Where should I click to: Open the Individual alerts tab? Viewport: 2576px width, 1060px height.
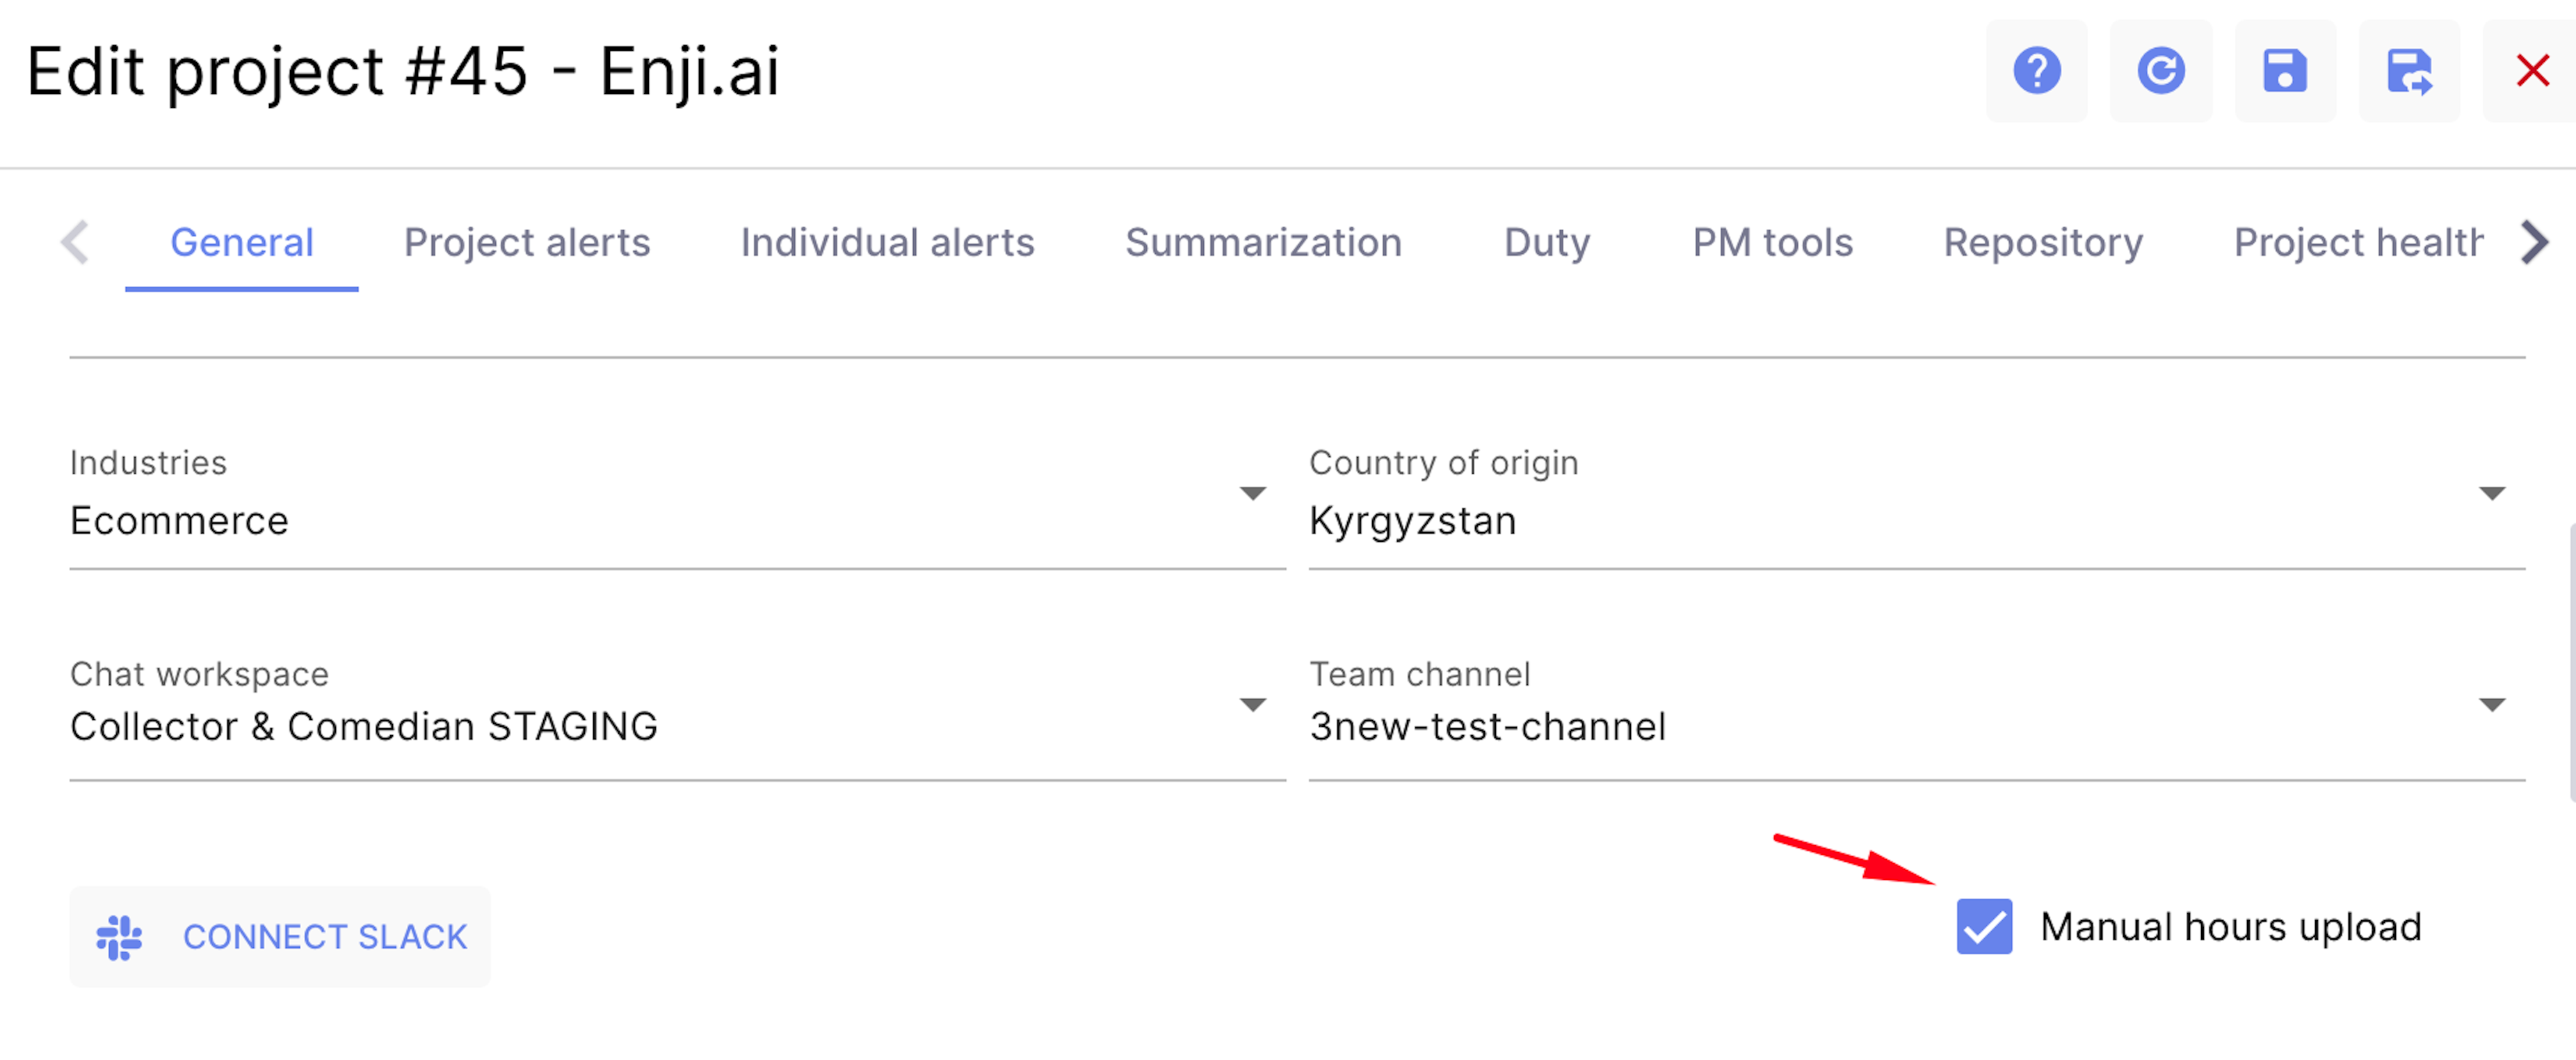887,243
